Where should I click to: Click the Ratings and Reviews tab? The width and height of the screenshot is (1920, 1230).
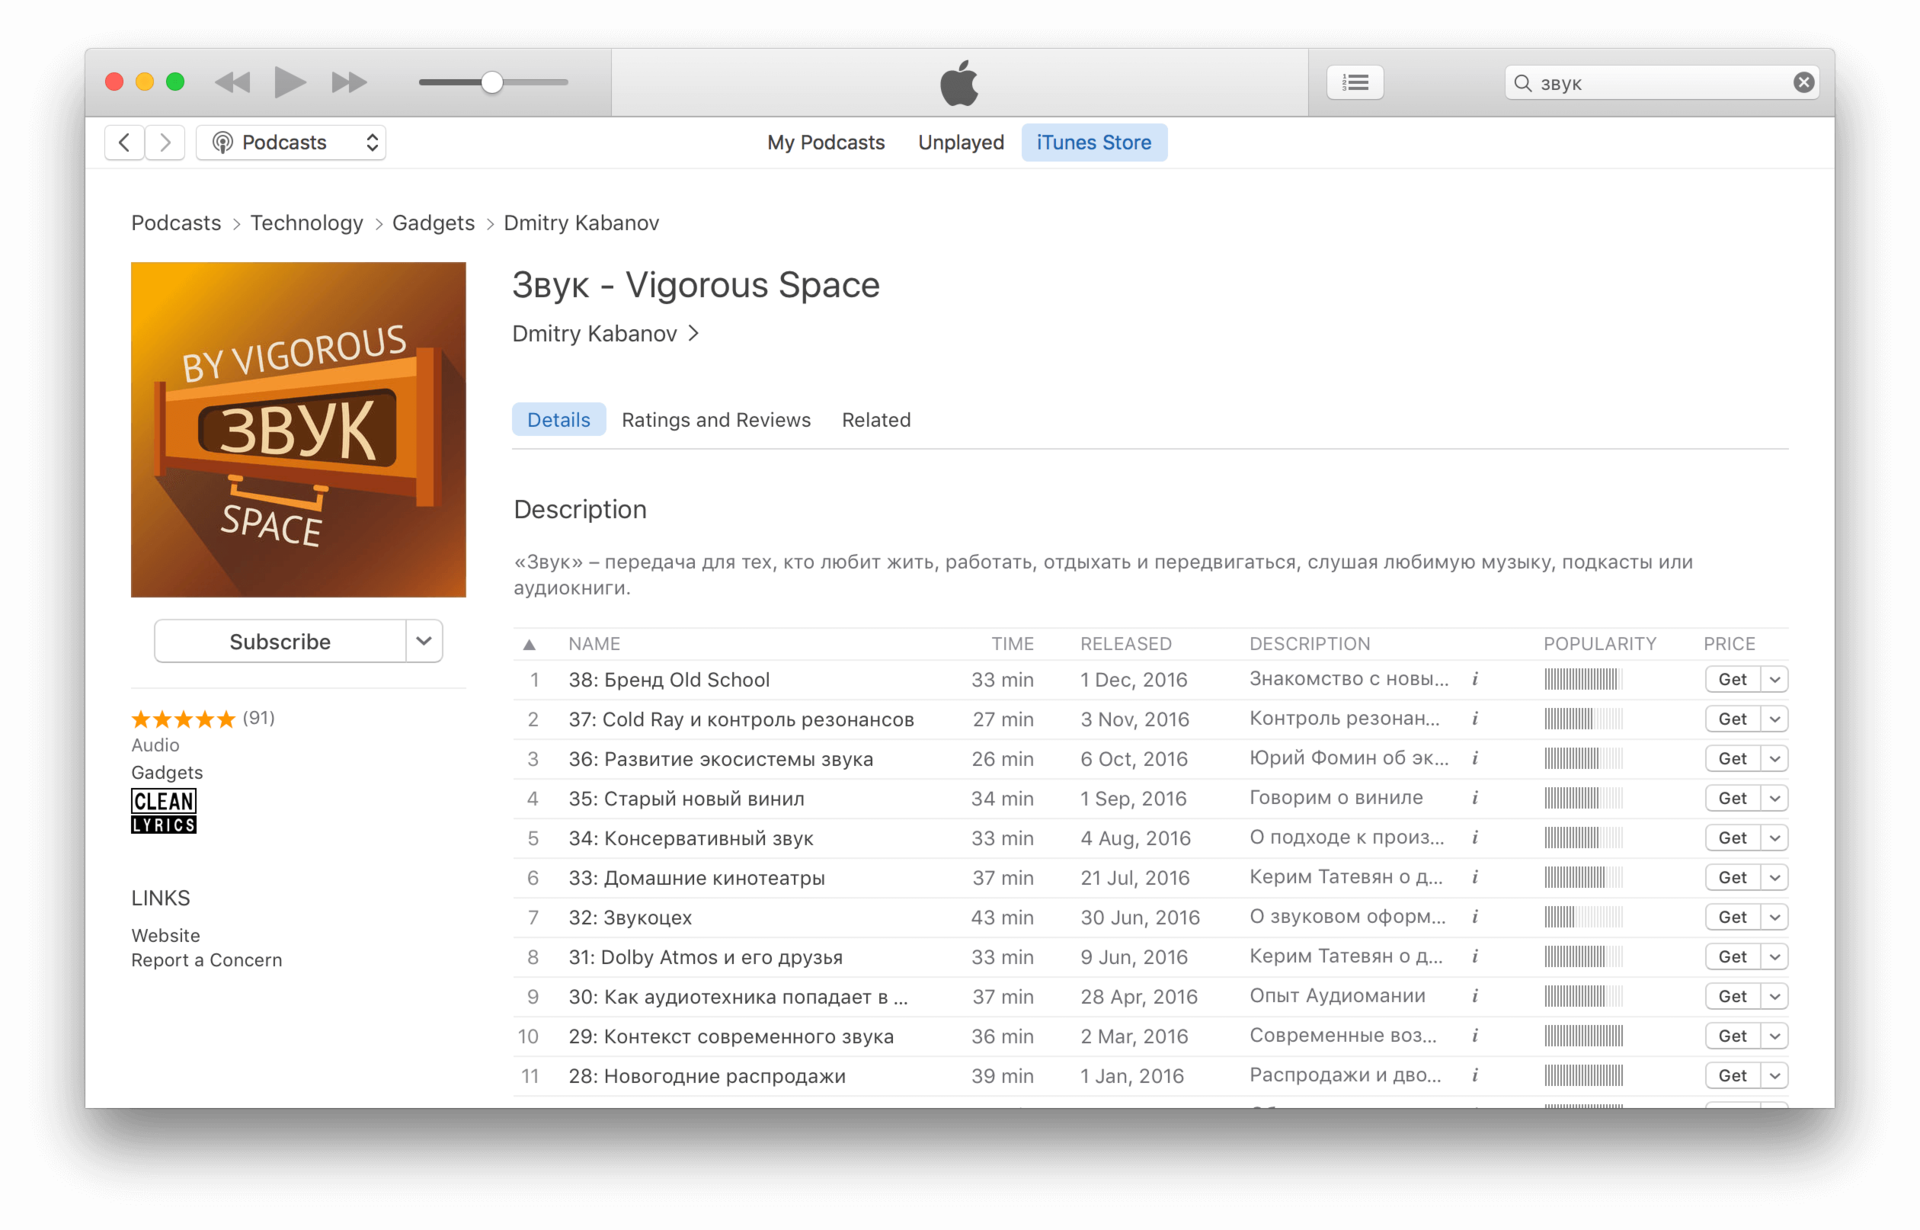tap(715, 420)
